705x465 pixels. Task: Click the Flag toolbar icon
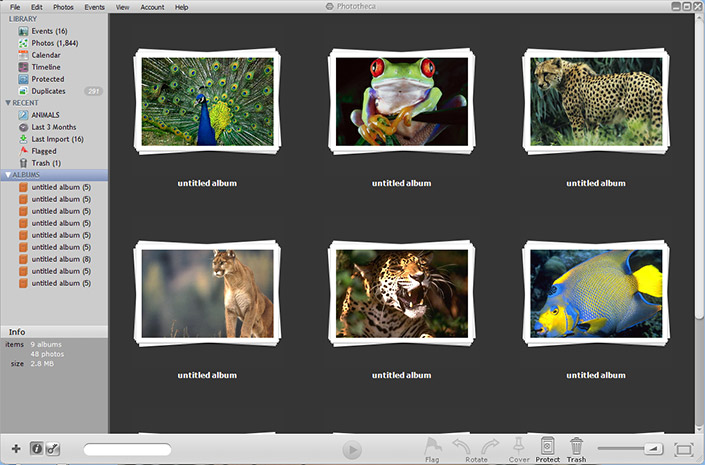click(432, 449)
